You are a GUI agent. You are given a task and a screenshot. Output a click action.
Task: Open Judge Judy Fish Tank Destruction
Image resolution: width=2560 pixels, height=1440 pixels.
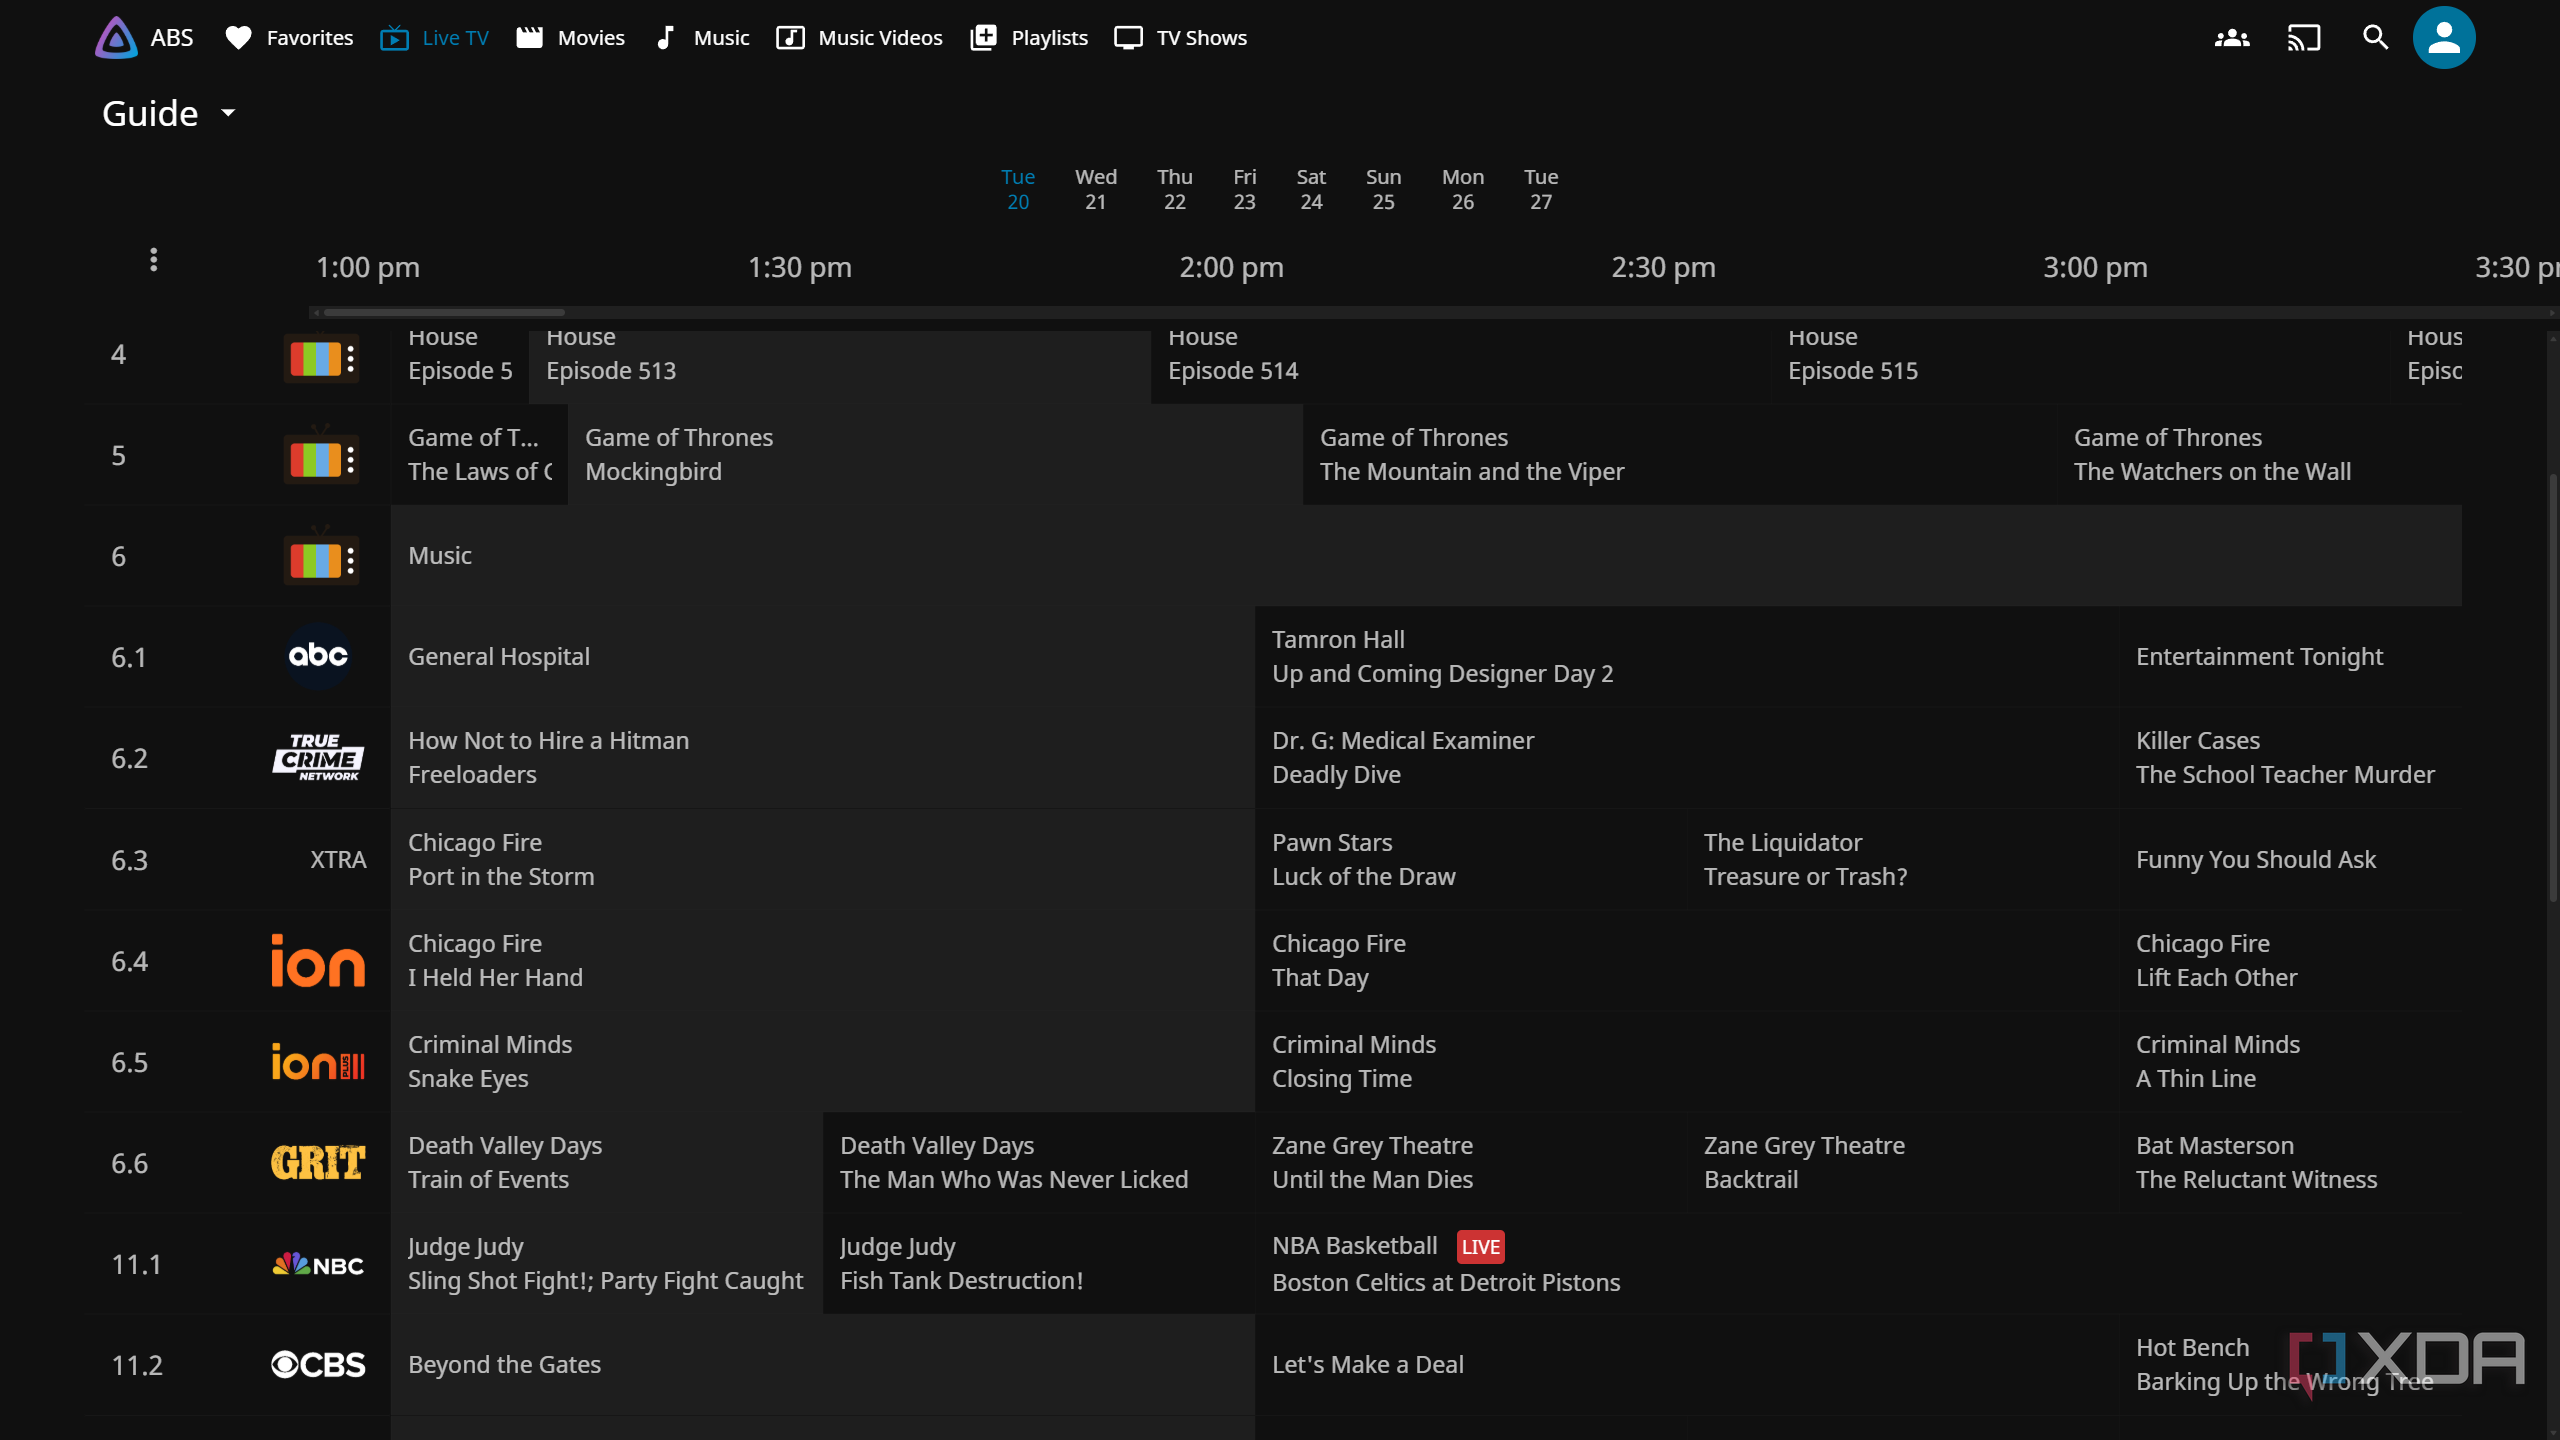(x=1038, y=1264)
